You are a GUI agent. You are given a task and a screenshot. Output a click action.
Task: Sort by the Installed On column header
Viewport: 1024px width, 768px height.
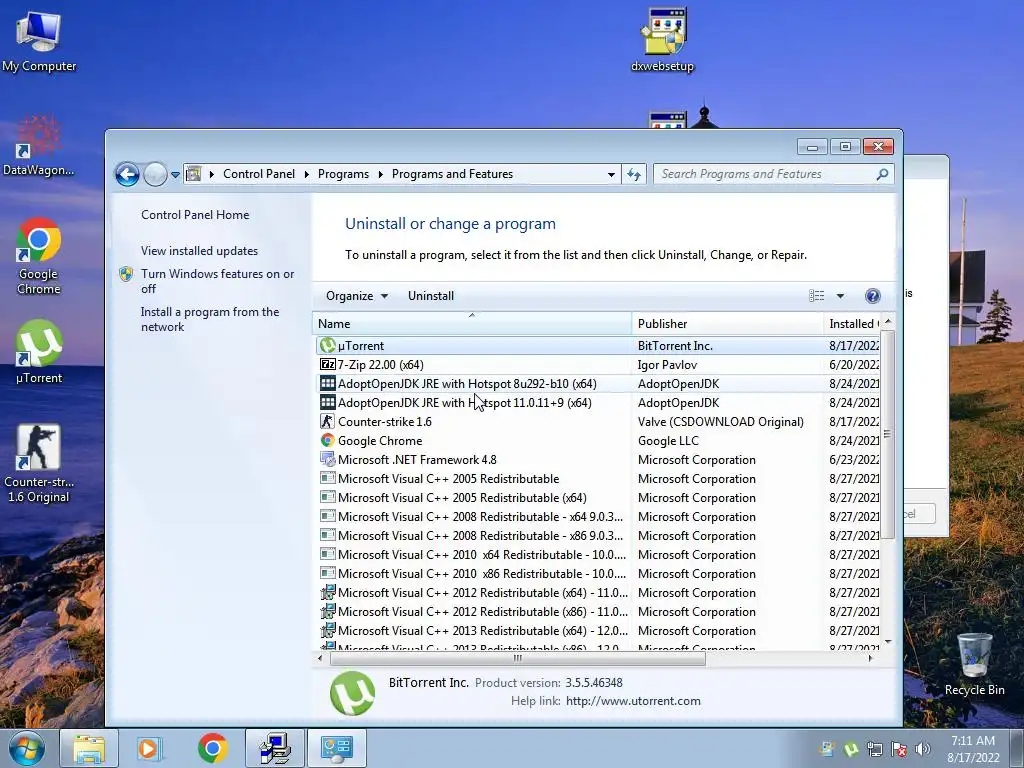[x=852, y=323]
